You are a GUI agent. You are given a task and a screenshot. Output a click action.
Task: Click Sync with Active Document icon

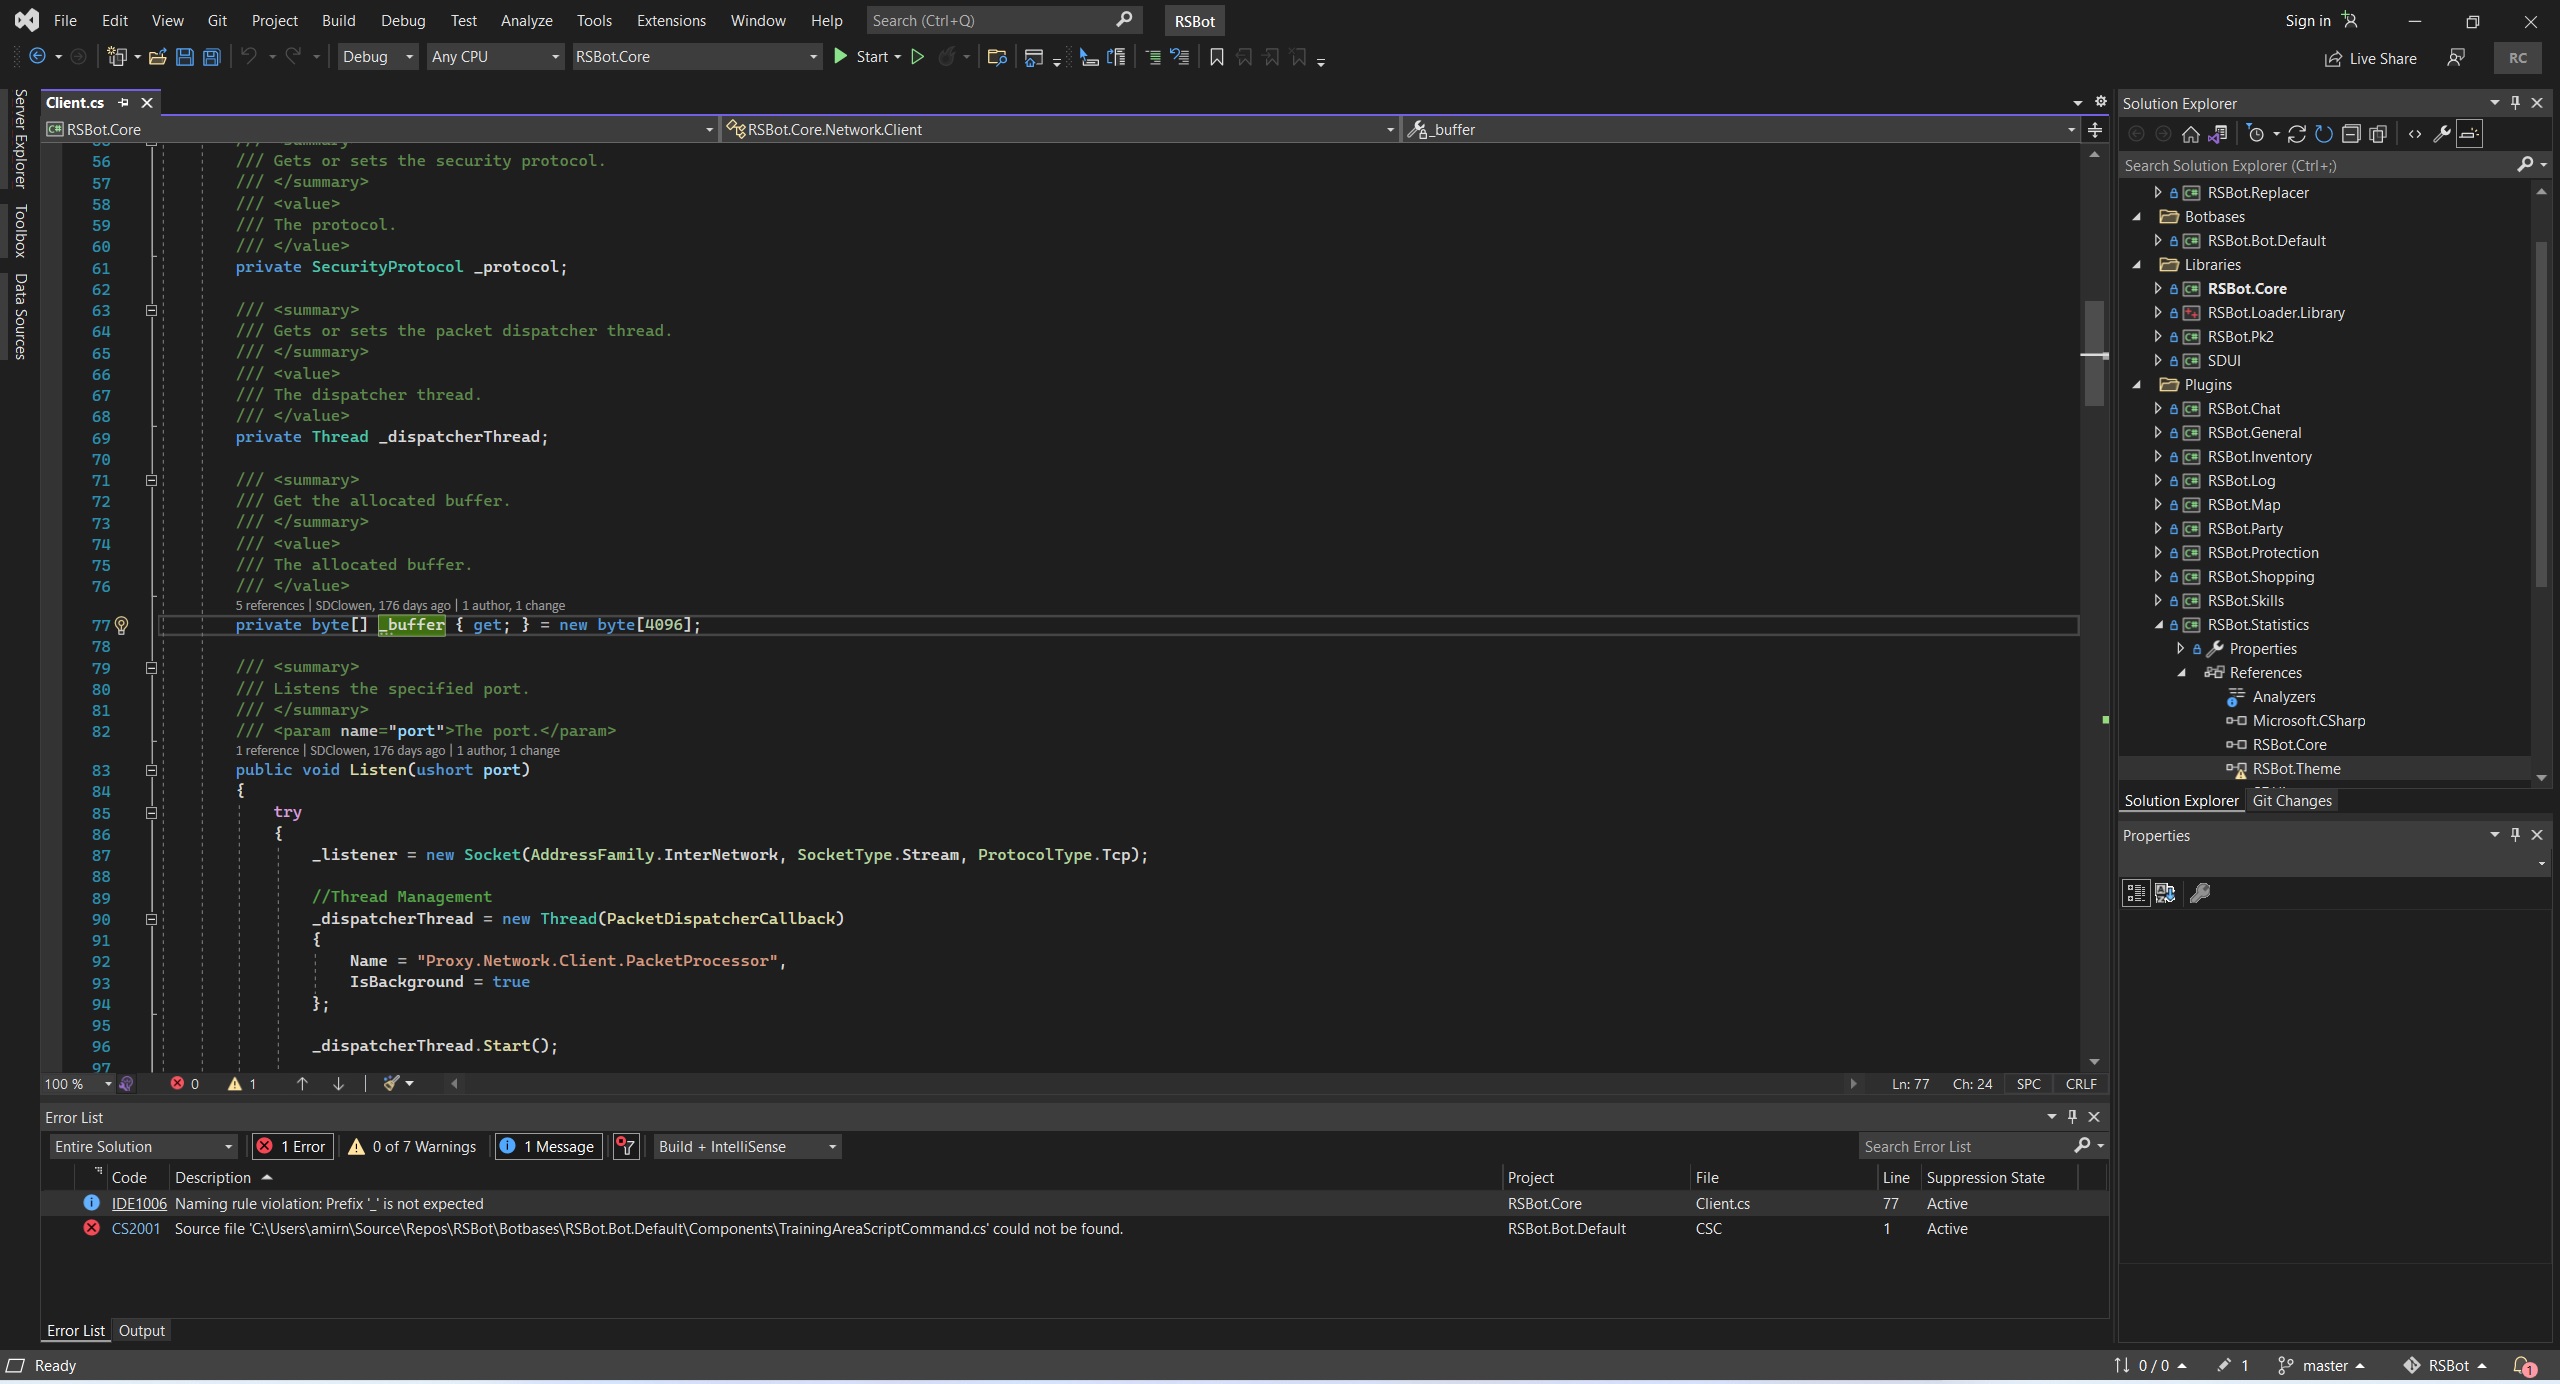(x=2296, y=134)
